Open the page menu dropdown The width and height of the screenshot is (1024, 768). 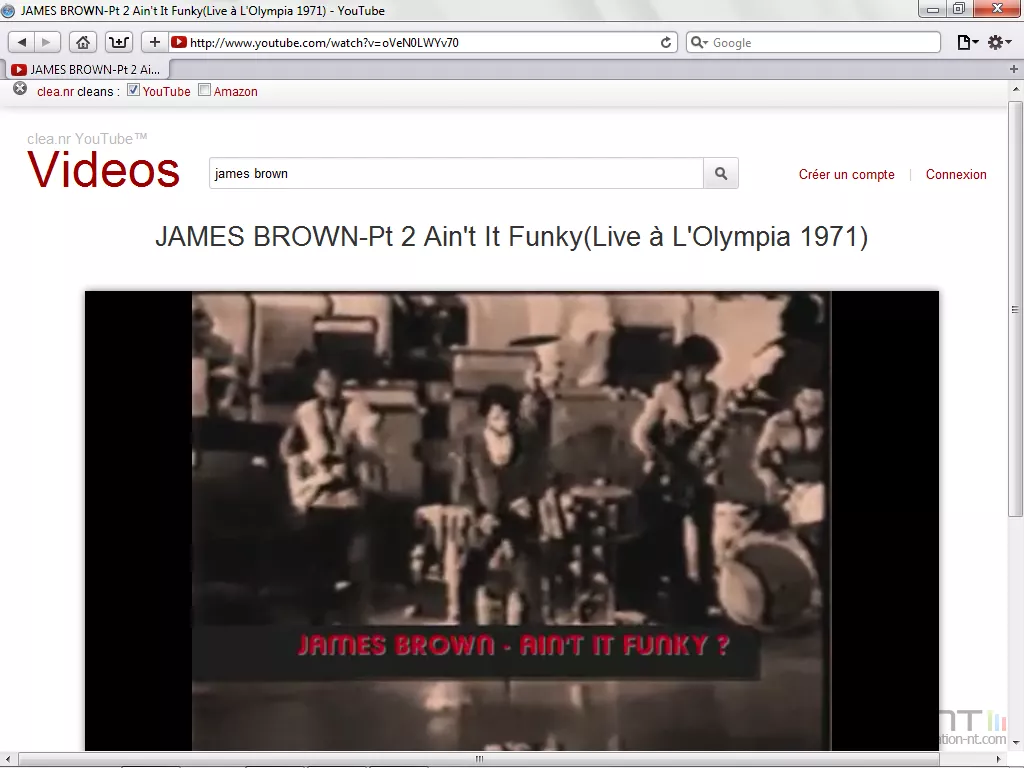pyautogui.click(x=966, y=42)
